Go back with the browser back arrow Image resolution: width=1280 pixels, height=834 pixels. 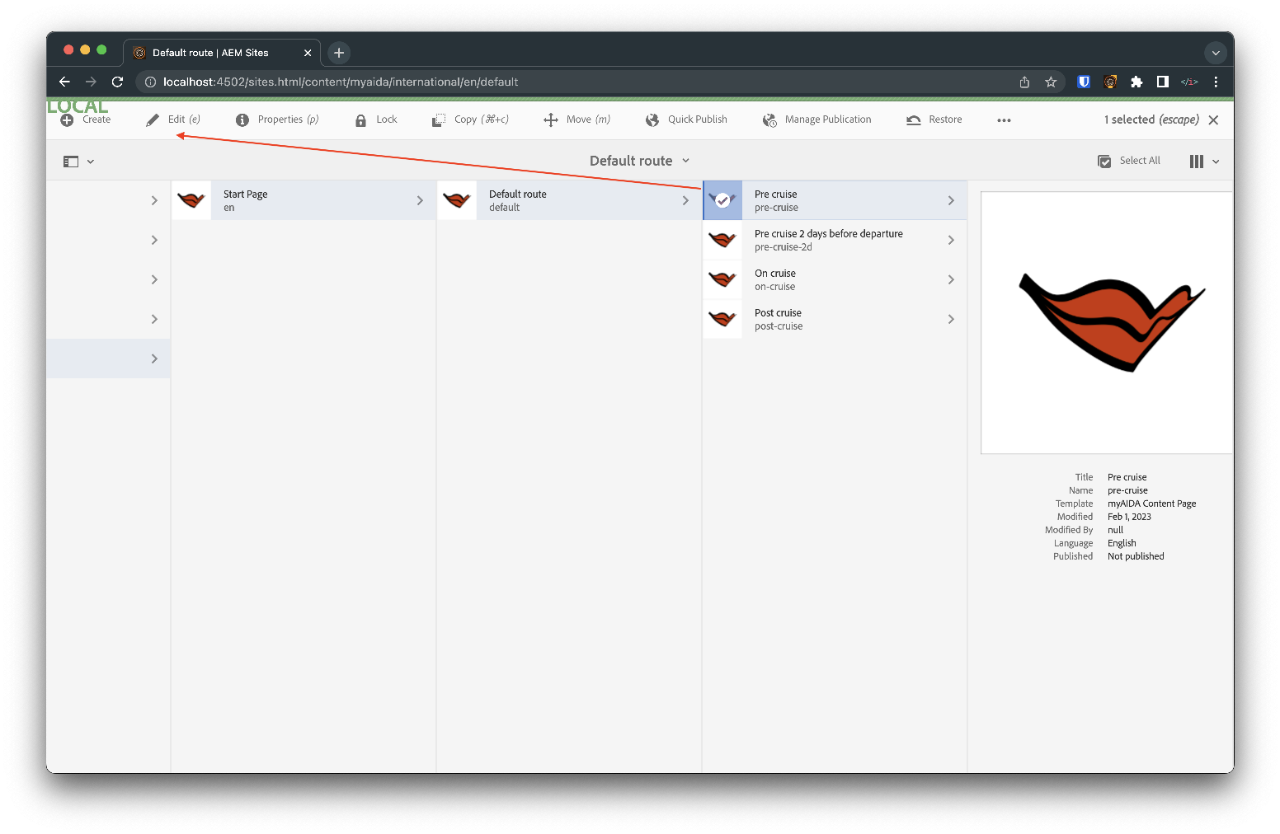coord(65,82)
